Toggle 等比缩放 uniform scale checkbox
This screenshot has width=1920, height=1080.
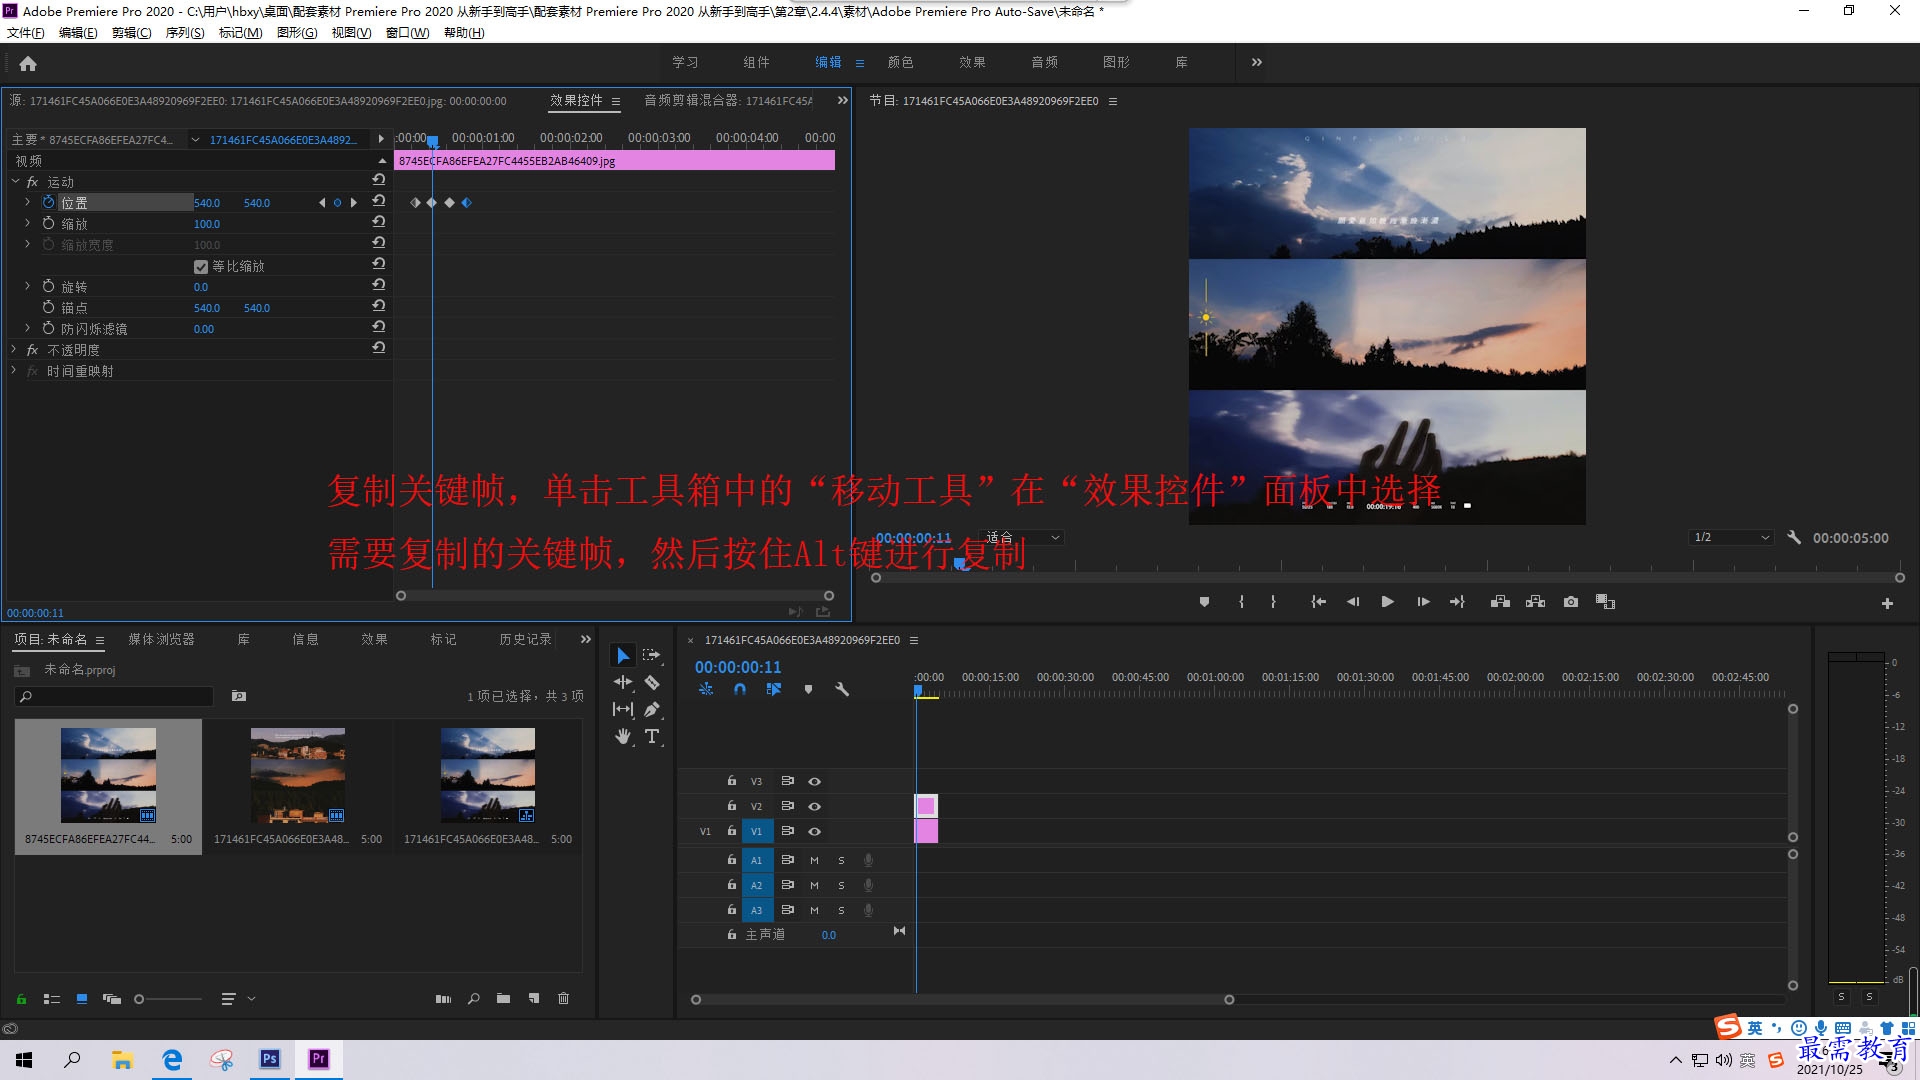tap(201, 267)
